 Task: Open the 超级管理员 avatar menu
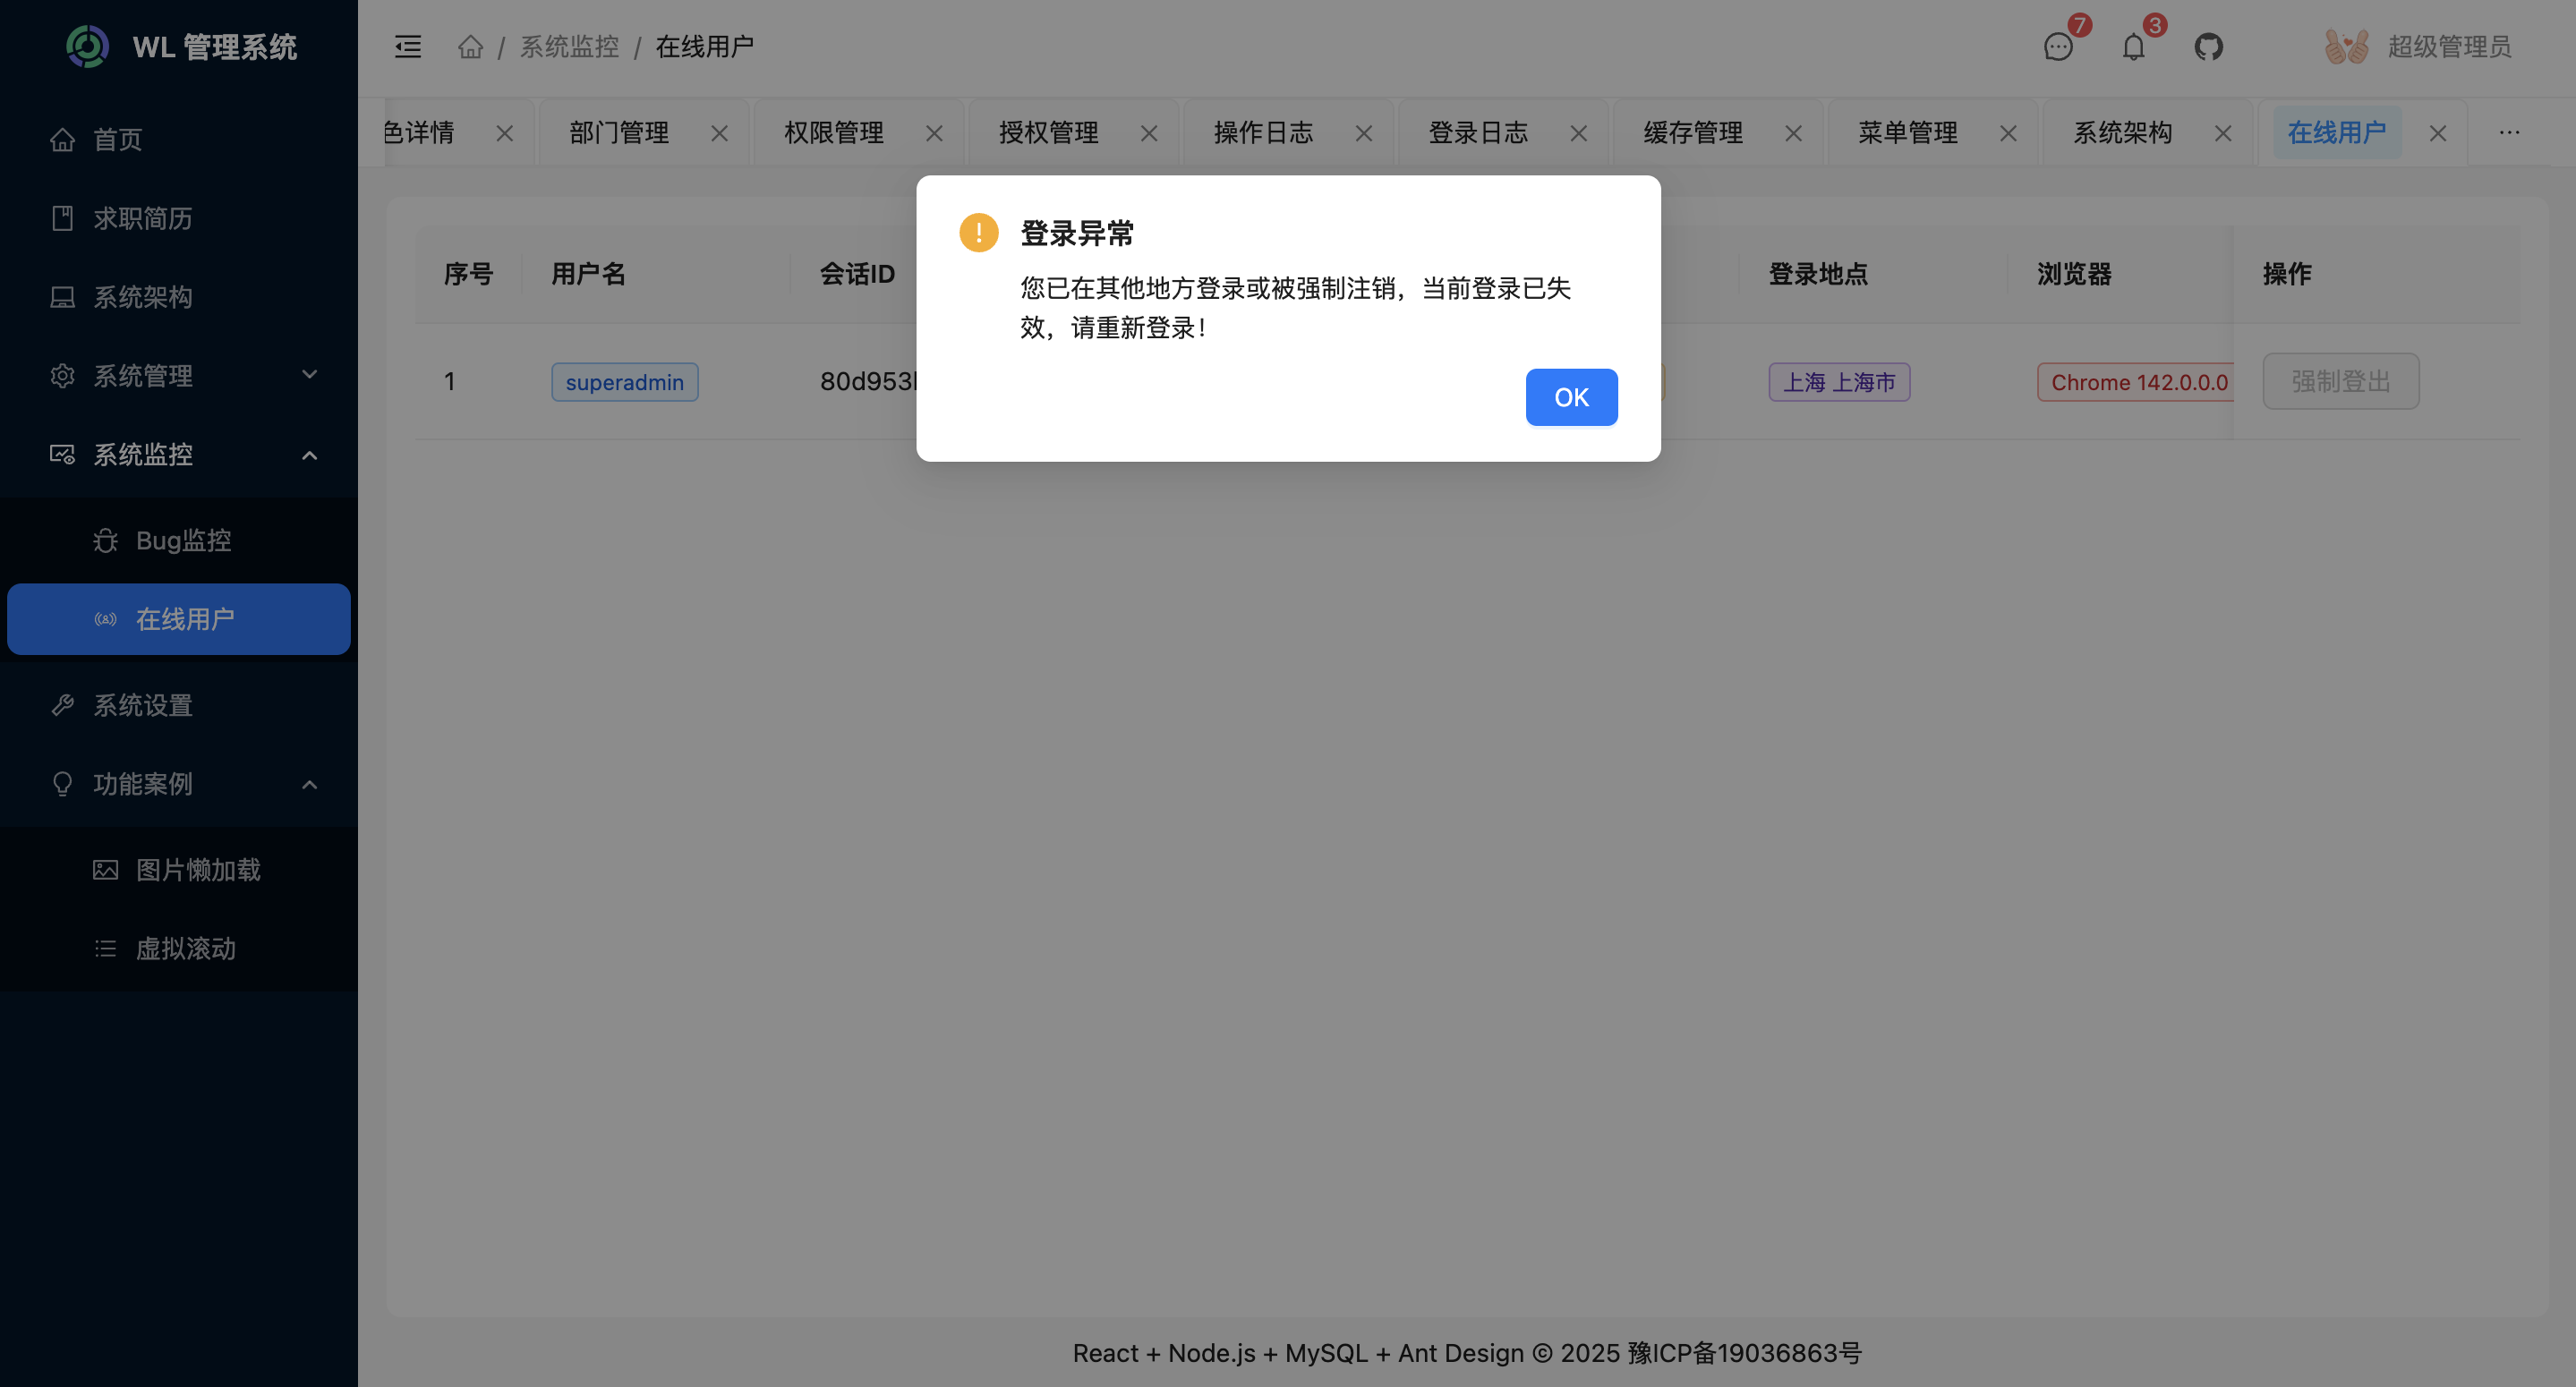(x=2421, y=46)
